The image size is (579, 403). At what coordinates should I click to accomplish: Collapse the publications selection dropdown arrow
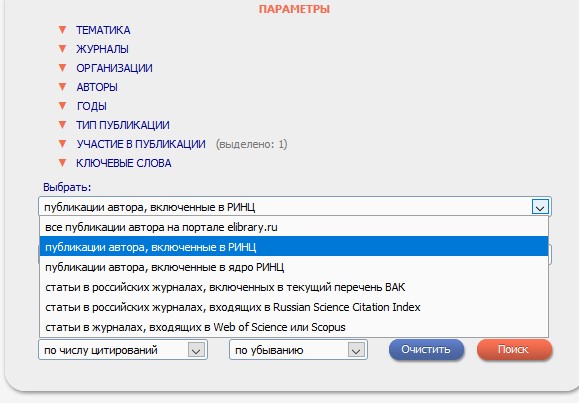click(540, 207)
